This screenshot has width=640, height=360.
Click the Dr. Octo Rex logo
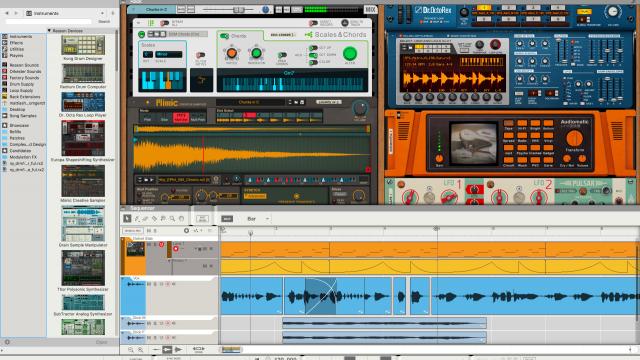434,9
